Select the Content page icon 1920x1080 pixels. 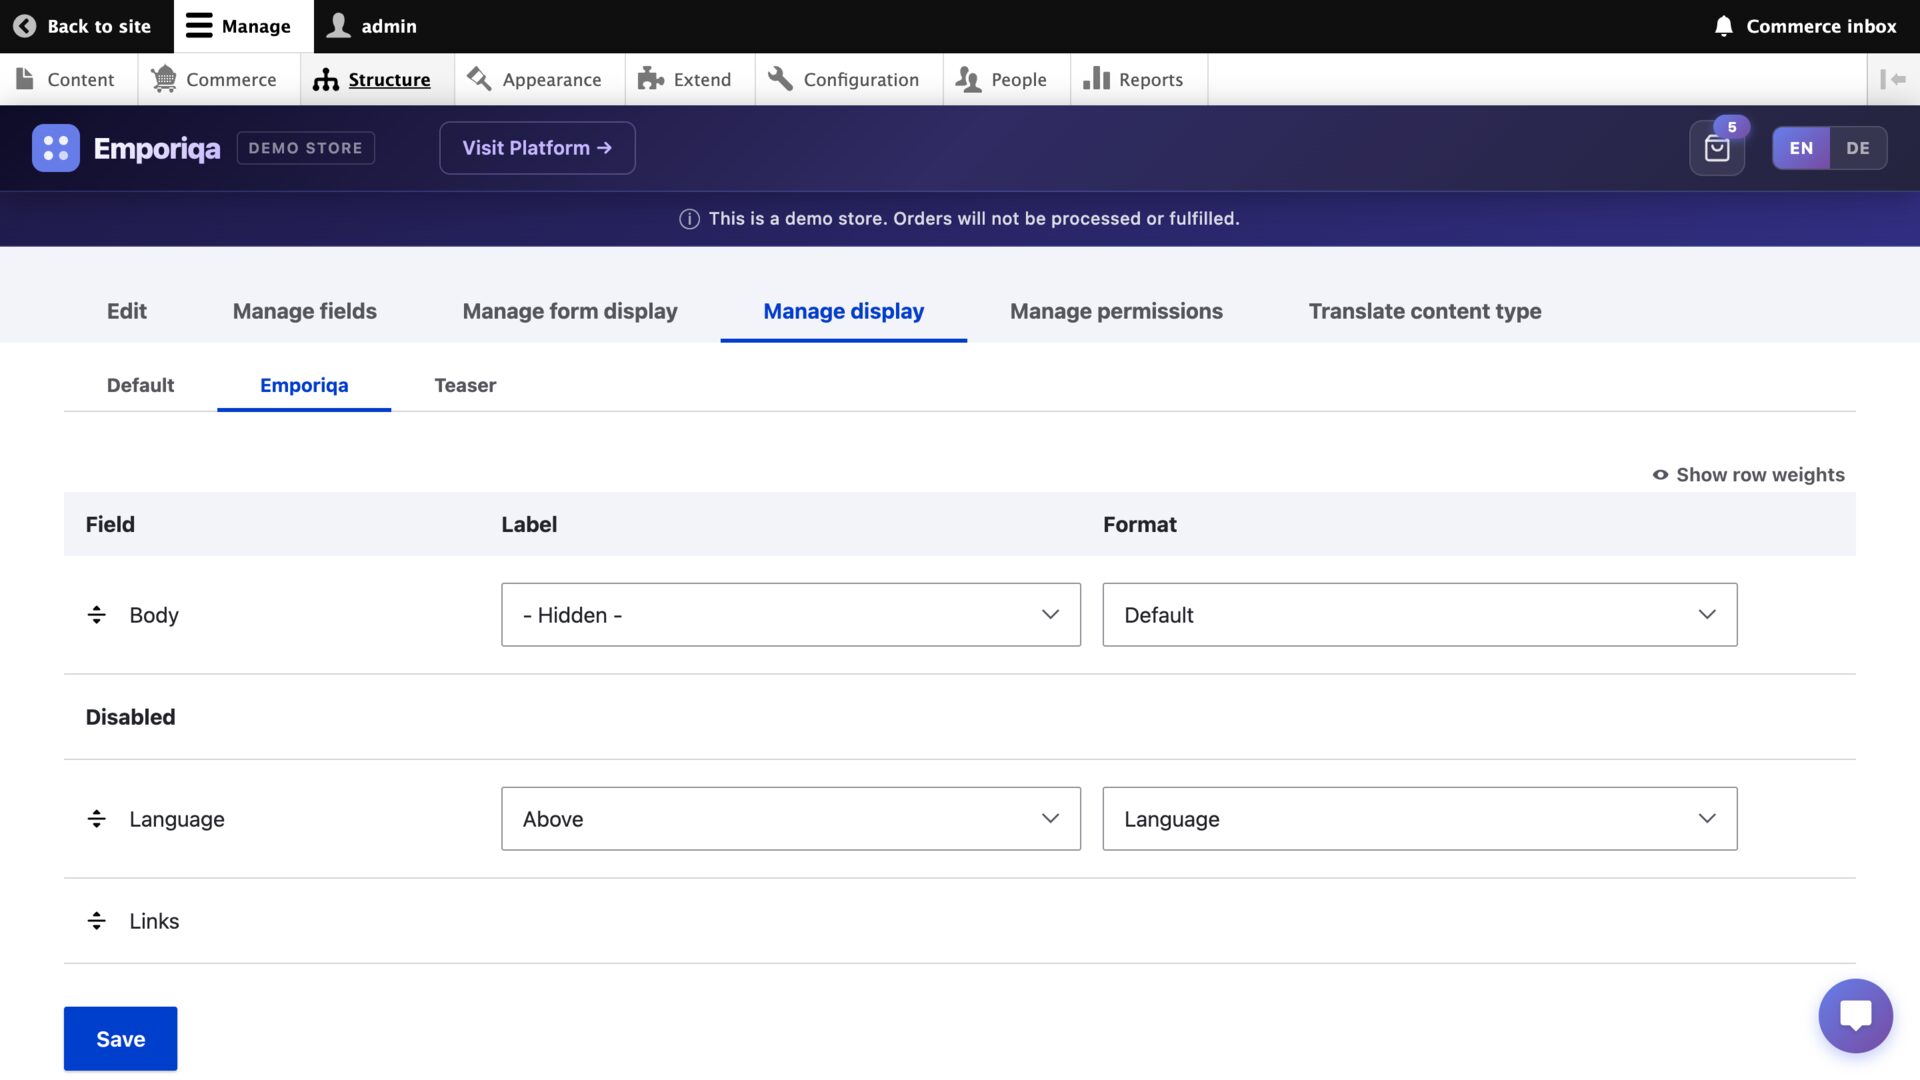(x=22, y=78)
